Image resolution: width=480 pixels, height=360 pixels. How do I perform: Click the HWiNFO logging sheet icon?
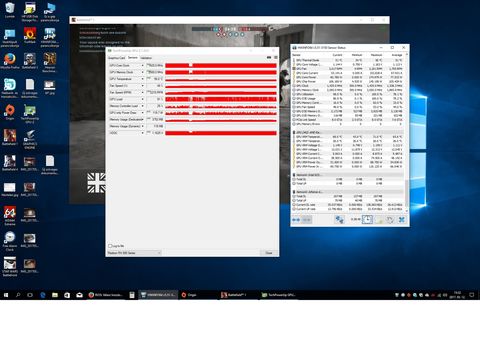379,219
